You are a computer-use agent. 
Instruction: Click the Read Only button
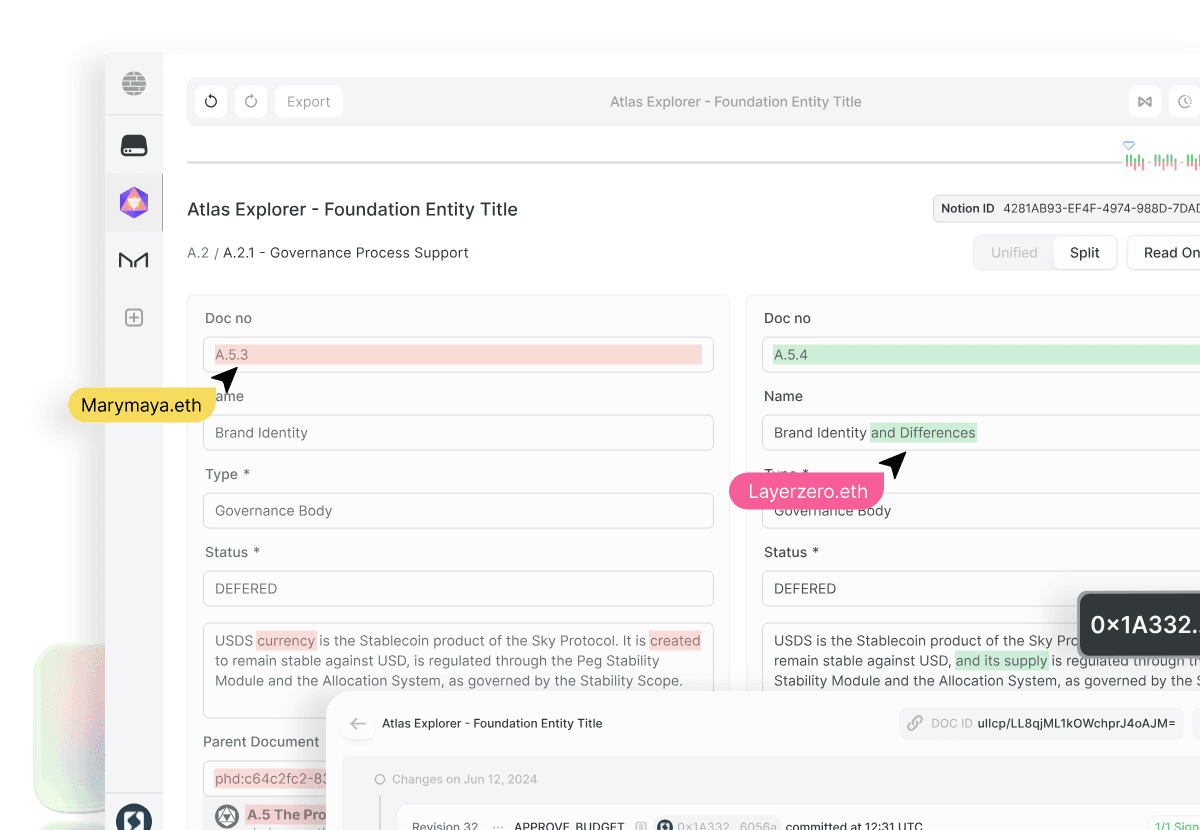pos(1164,252)
